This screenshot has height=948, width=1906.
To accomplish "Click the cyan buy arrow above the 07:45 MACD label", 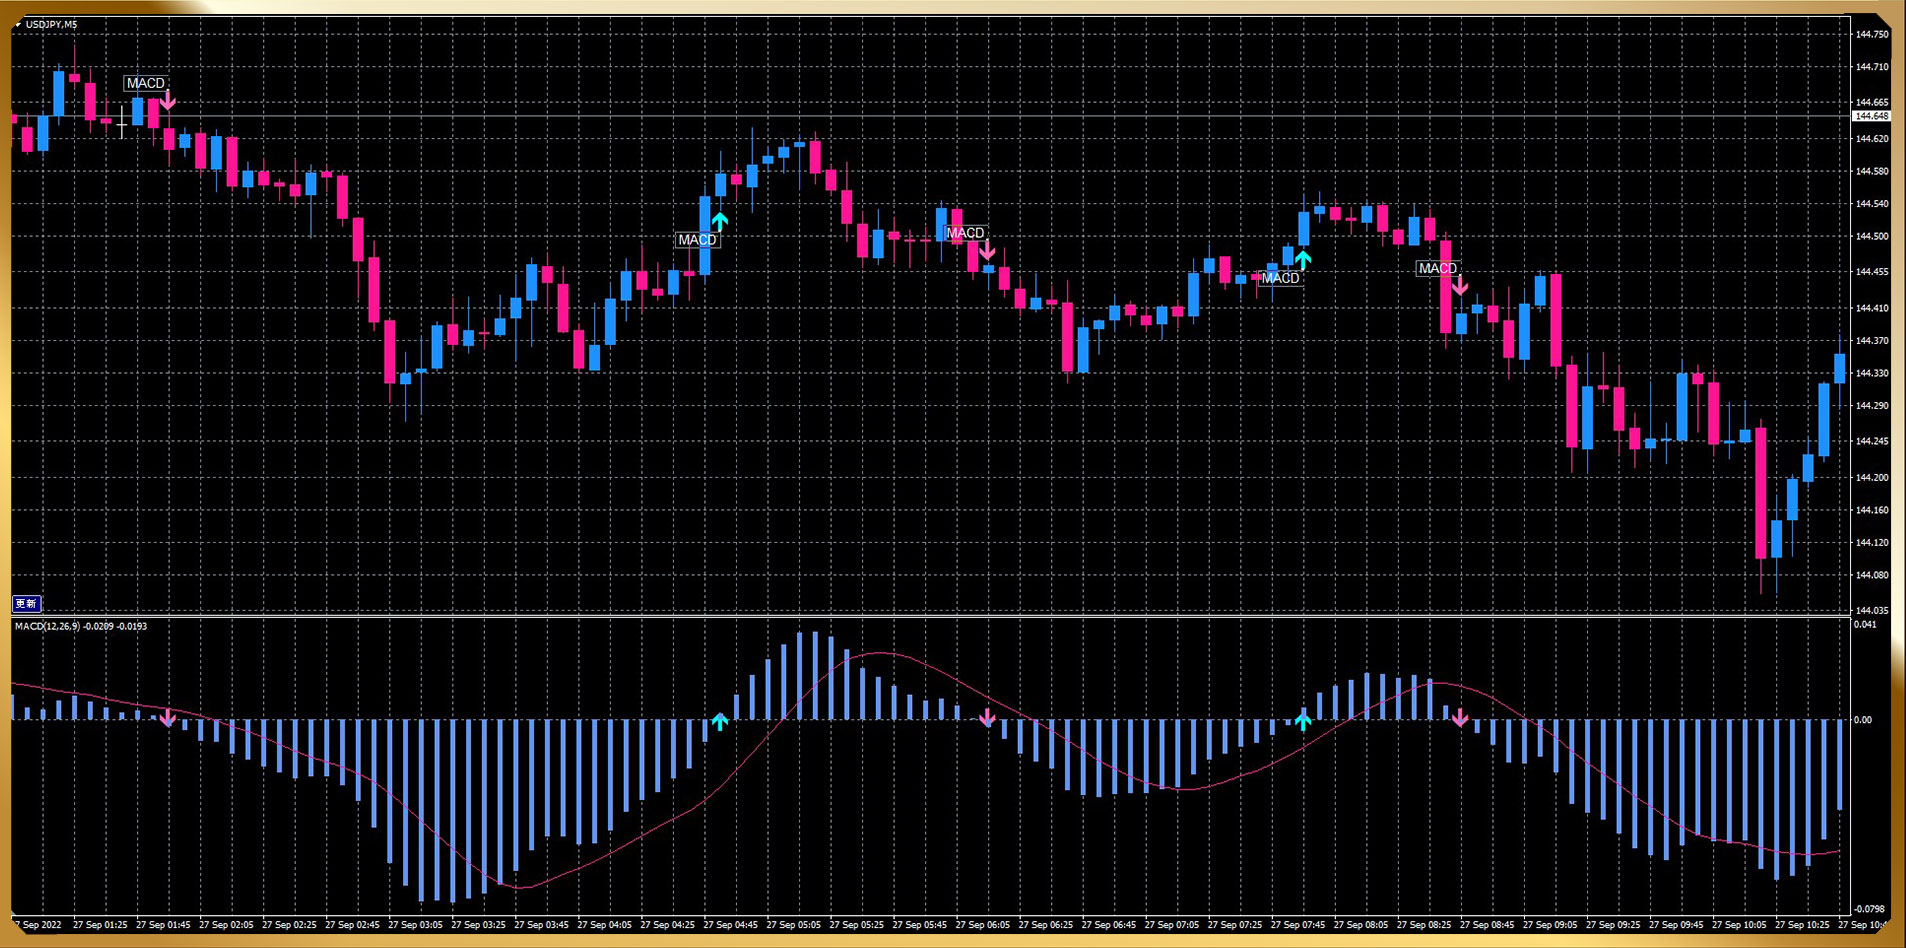I will pos(1302,260).
